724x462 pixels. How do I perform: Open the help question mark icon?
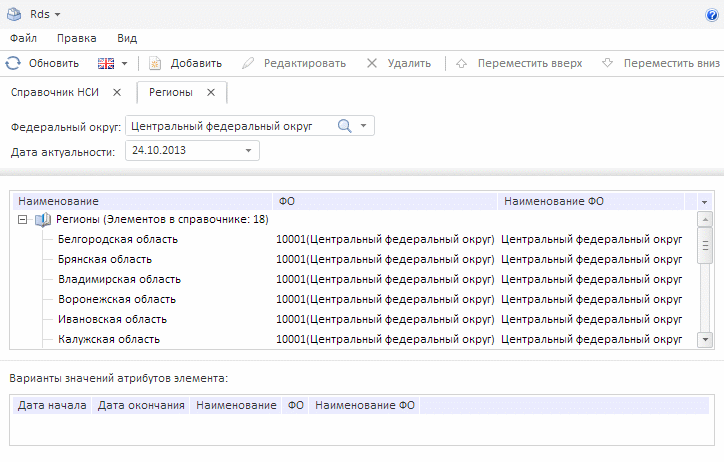point(712,15)
